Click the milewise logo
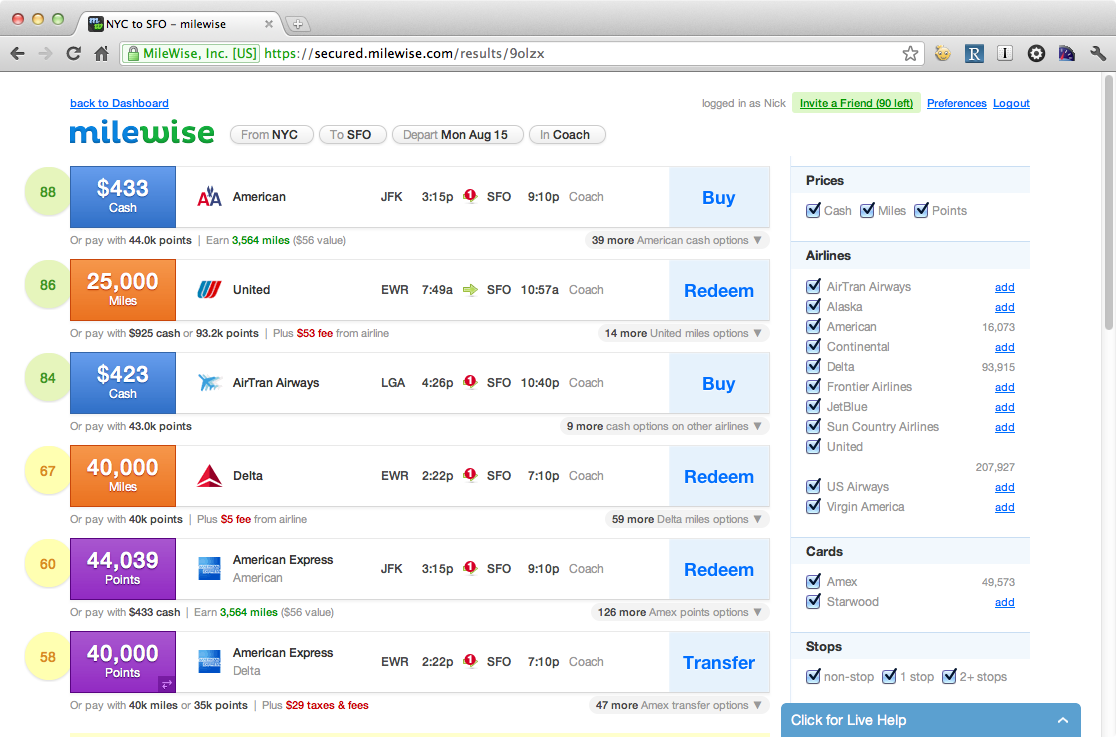The width and height of the screenshot is (1116, 737). point(142,132)
